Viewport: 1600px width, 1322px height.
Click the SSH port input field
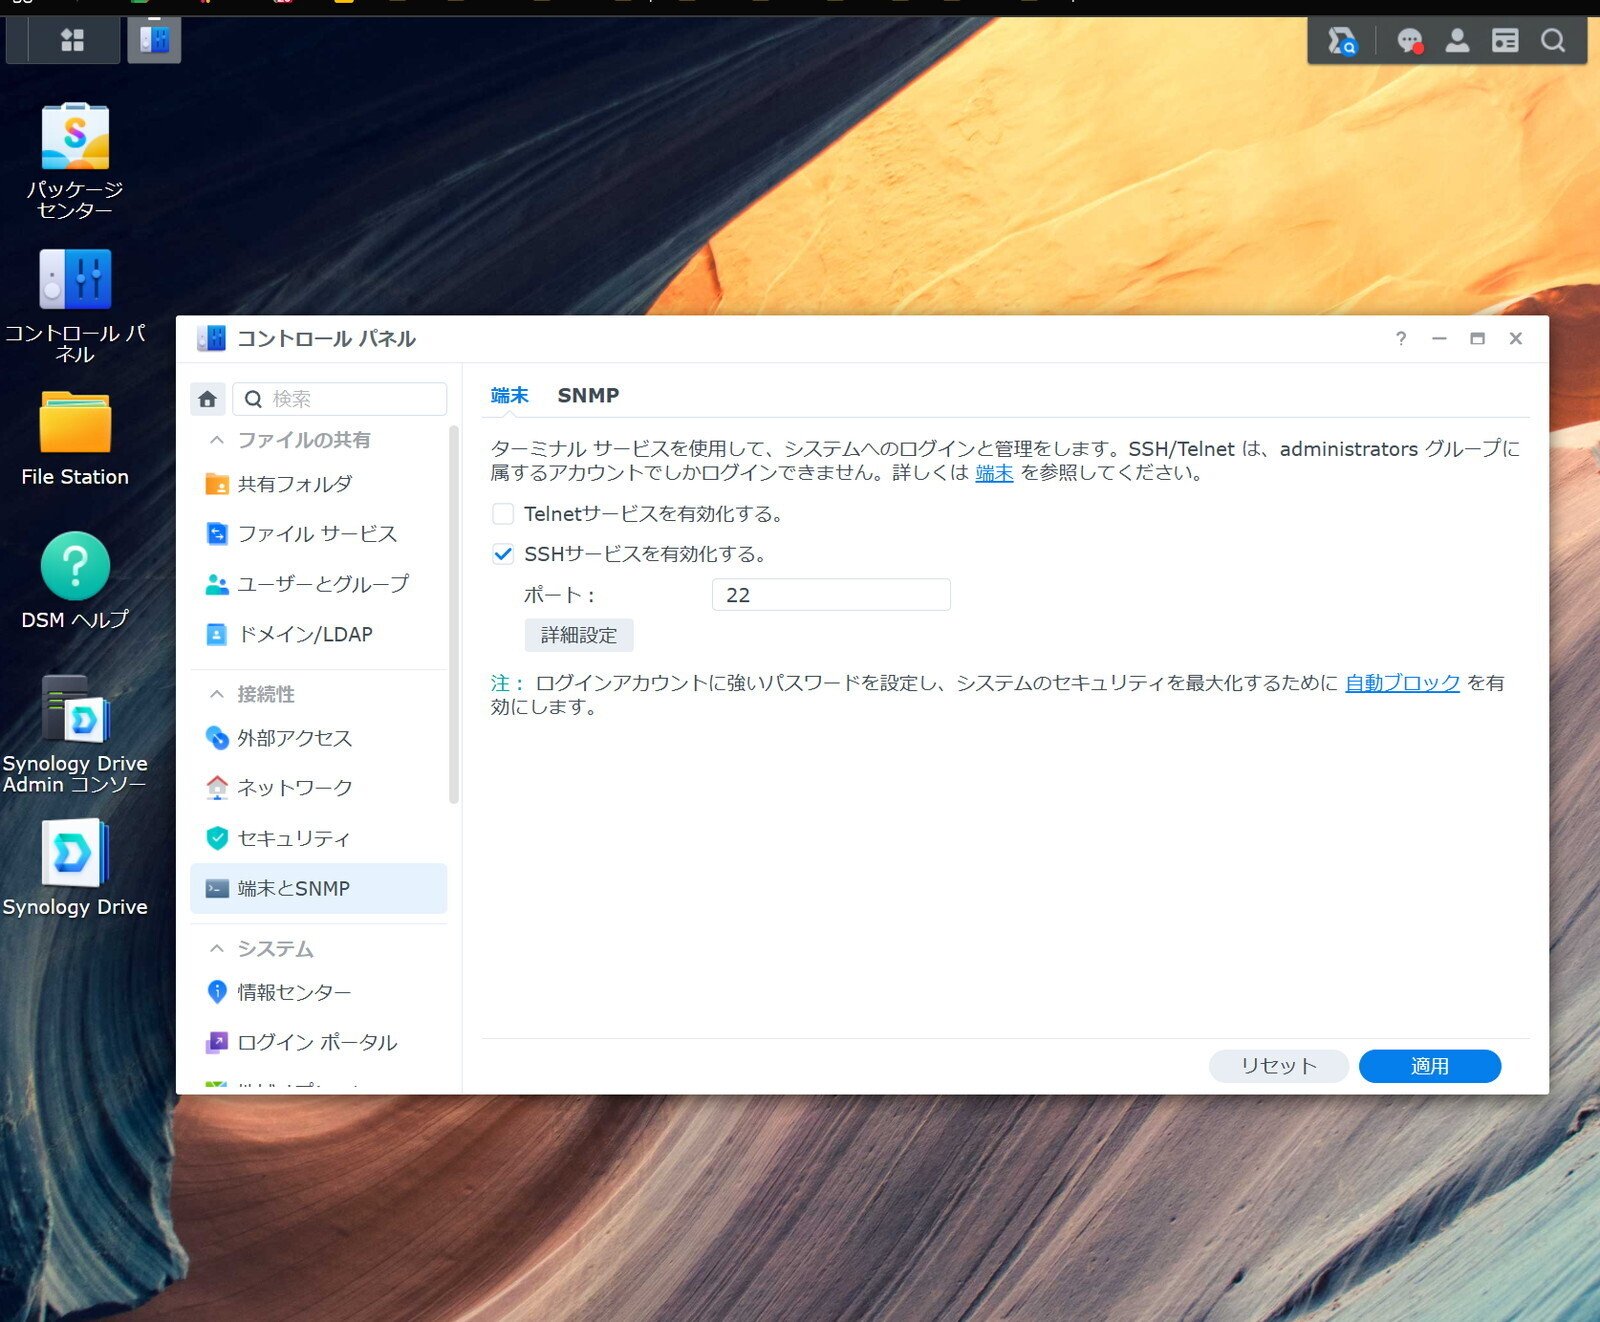click(830, 594)
